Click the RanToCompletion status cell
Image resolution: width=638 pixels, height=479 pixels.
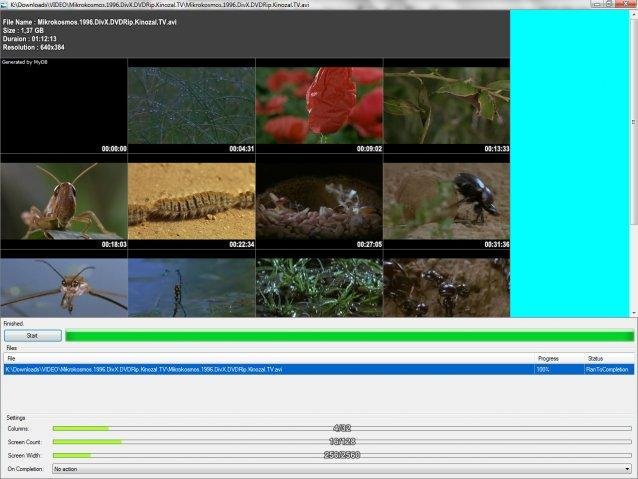tap(609, 370)
